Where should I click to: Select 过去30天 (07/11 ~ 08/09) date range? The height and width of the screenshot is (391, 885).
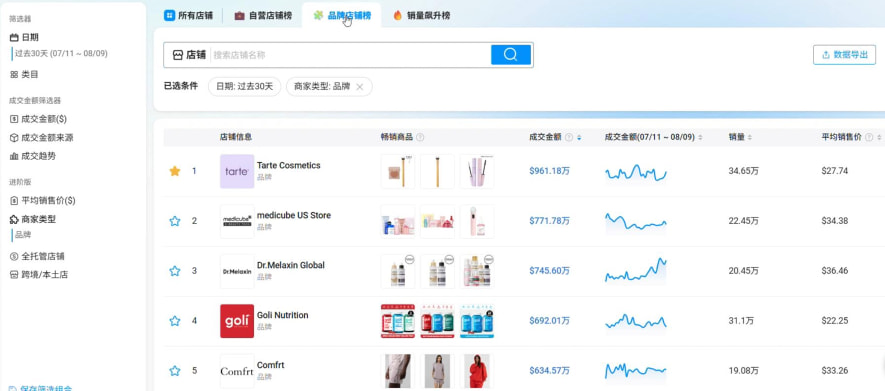61,54
